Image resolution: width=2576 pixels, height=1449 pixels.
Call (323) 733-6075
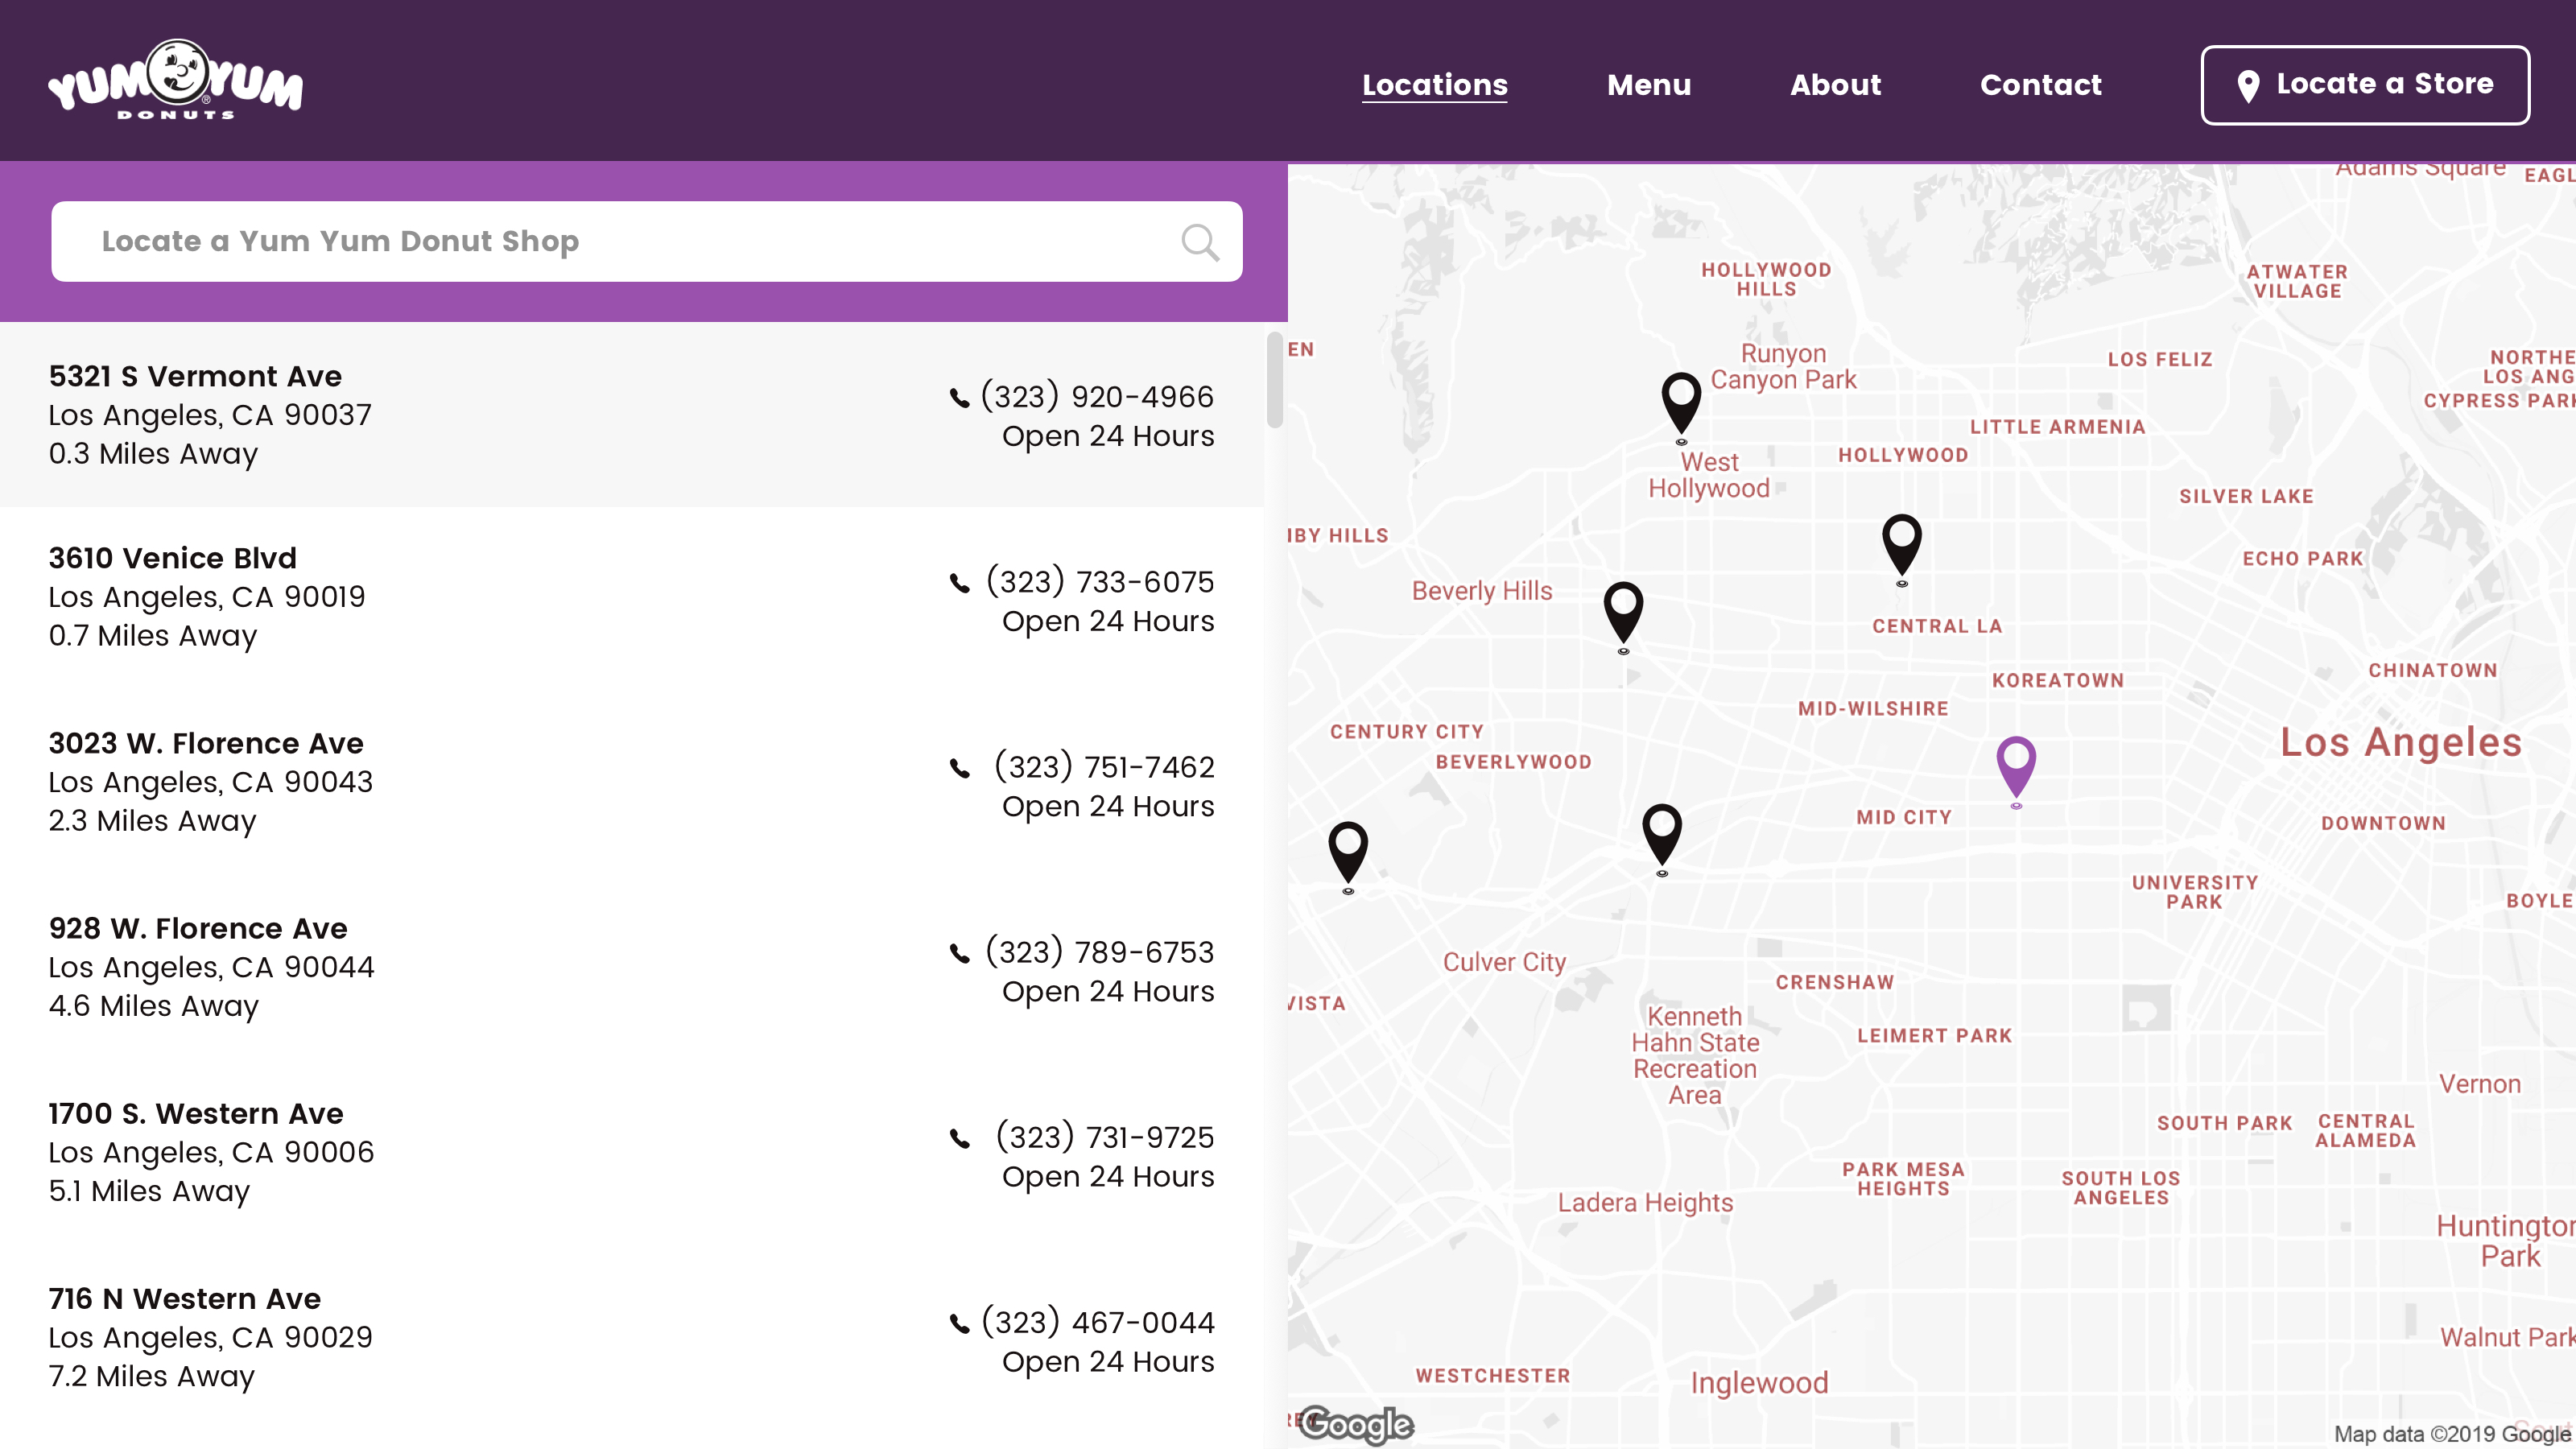(x=1100, y=582)
